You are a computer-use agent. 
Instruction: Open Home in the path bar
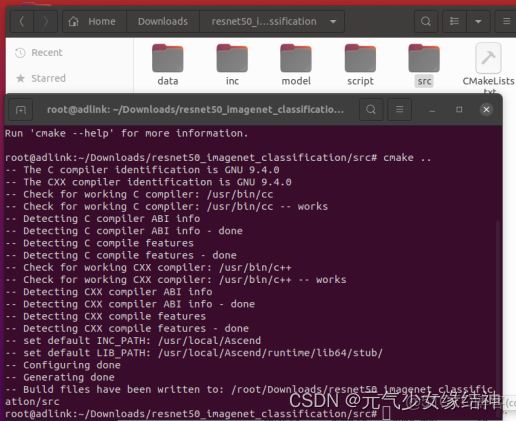click(x=94, y=22)
